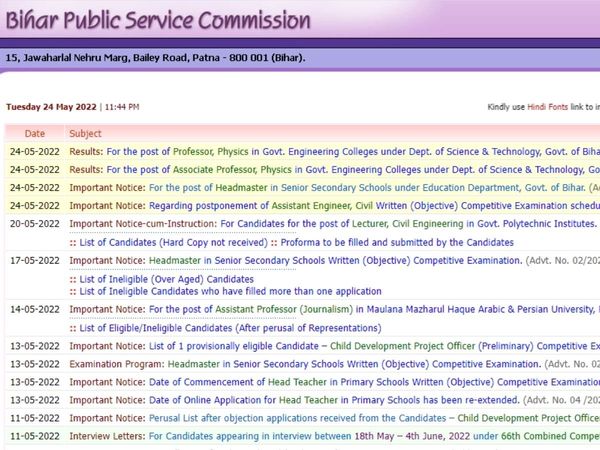
Task: Open List of Ineligible (Over Aged) Candidates
Action: (x=166, y=279)
